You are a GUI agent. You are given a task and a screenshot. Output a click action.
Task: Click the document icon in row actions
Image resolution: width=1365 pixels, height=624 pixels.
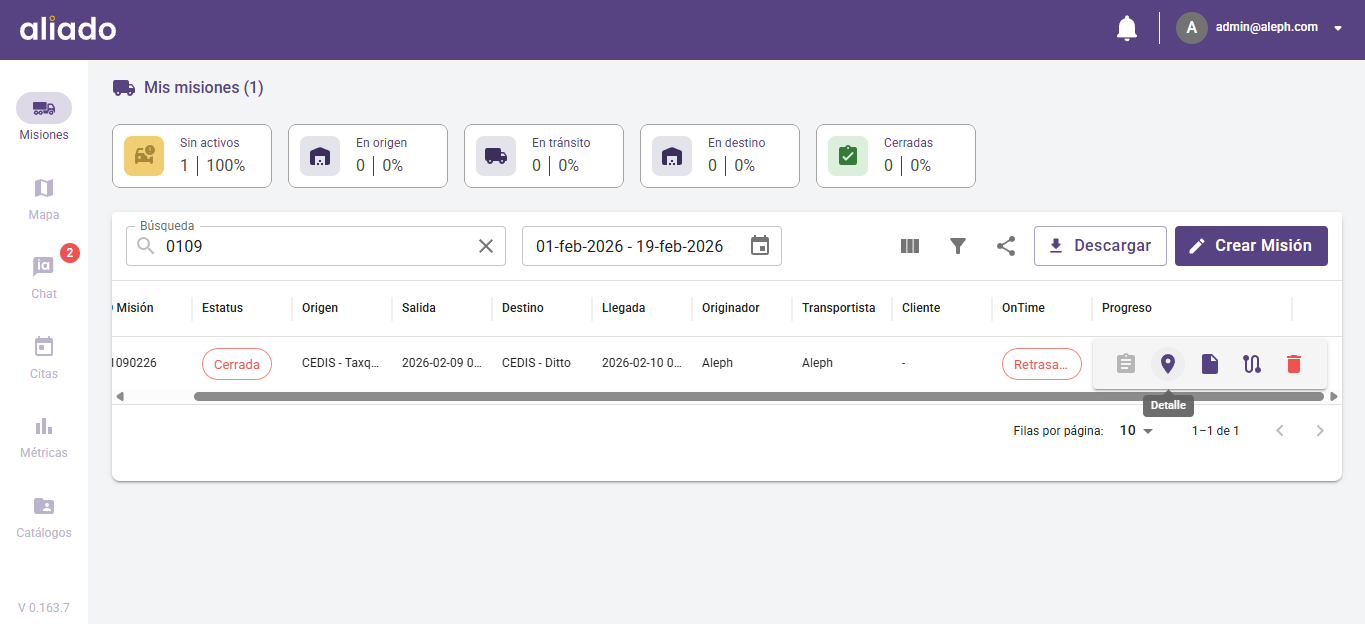pos(1210,364)
